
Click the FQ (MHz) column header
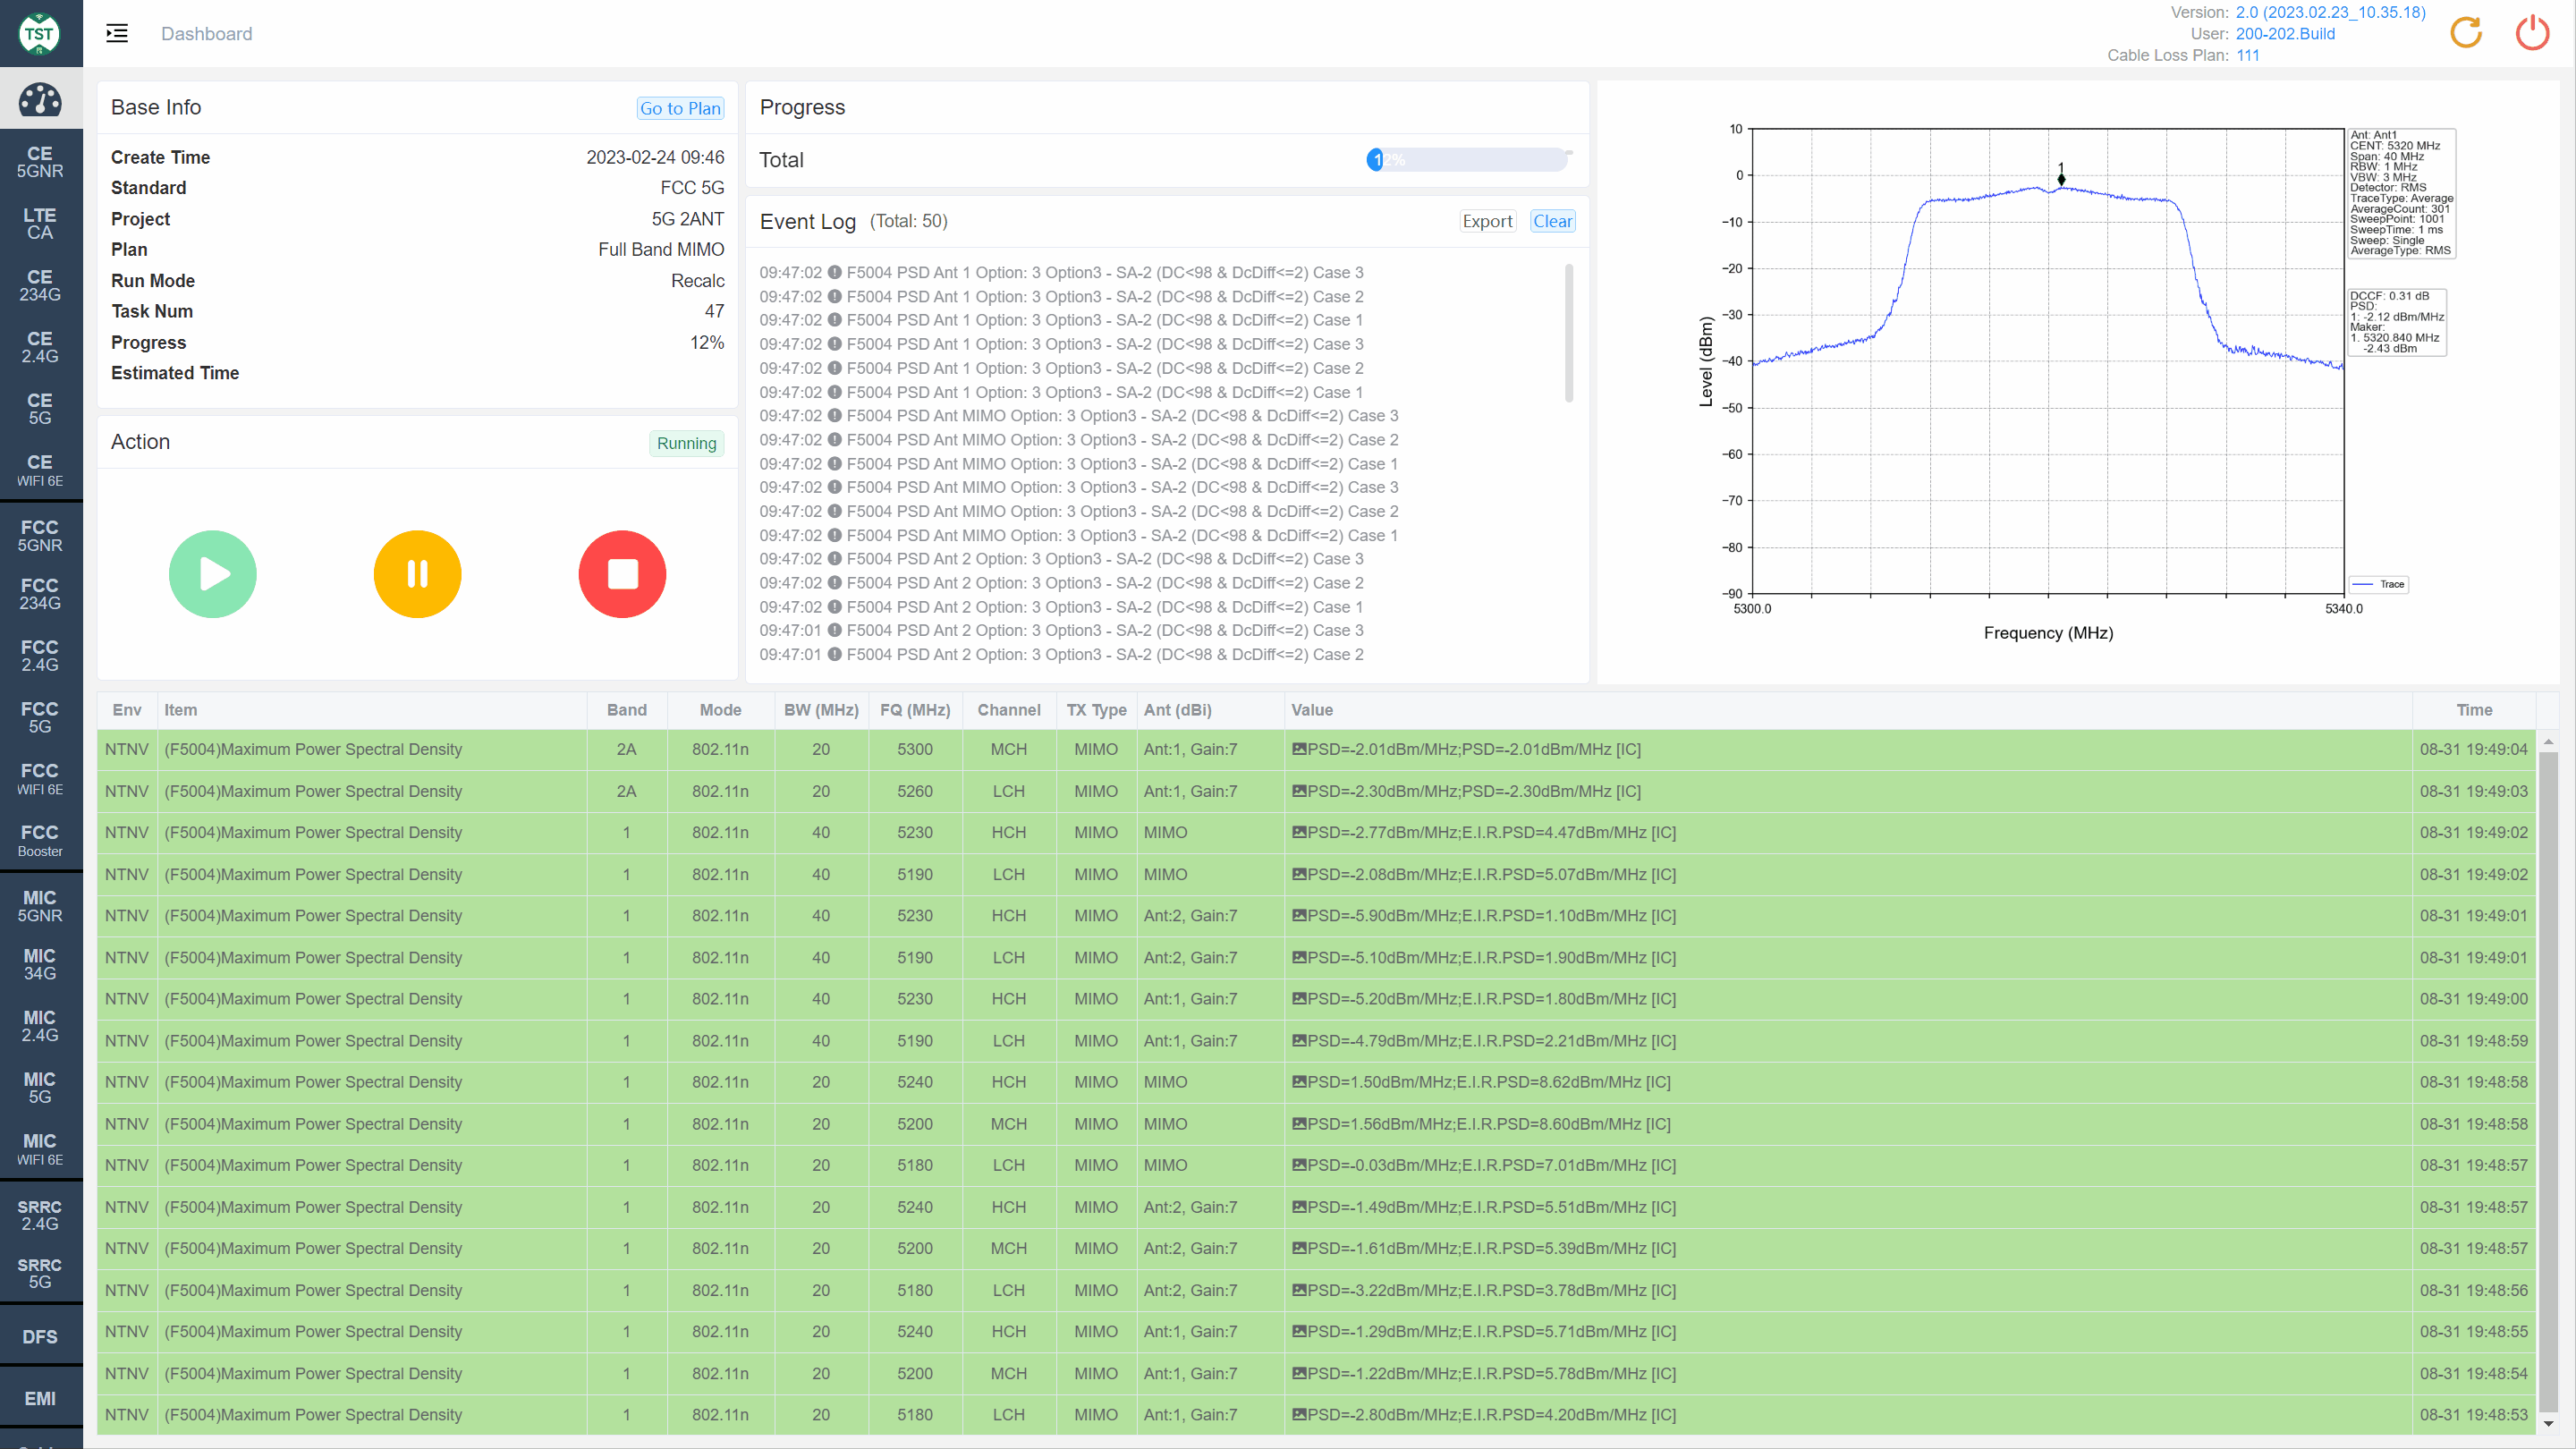click(915, 710)
